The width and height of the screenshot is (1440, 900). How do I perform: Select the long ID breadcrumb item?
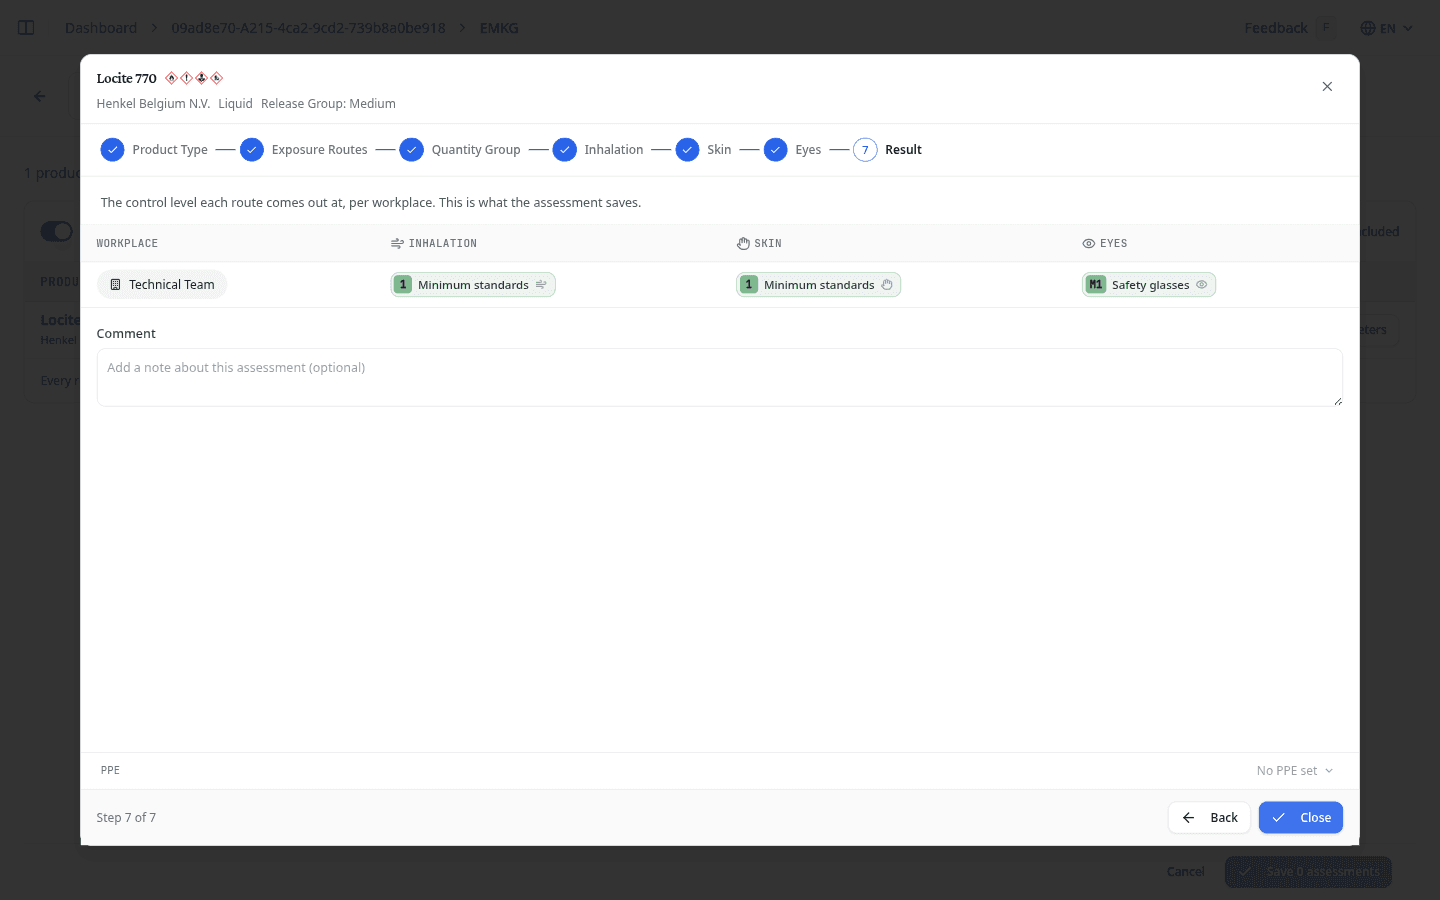[308, 28]
